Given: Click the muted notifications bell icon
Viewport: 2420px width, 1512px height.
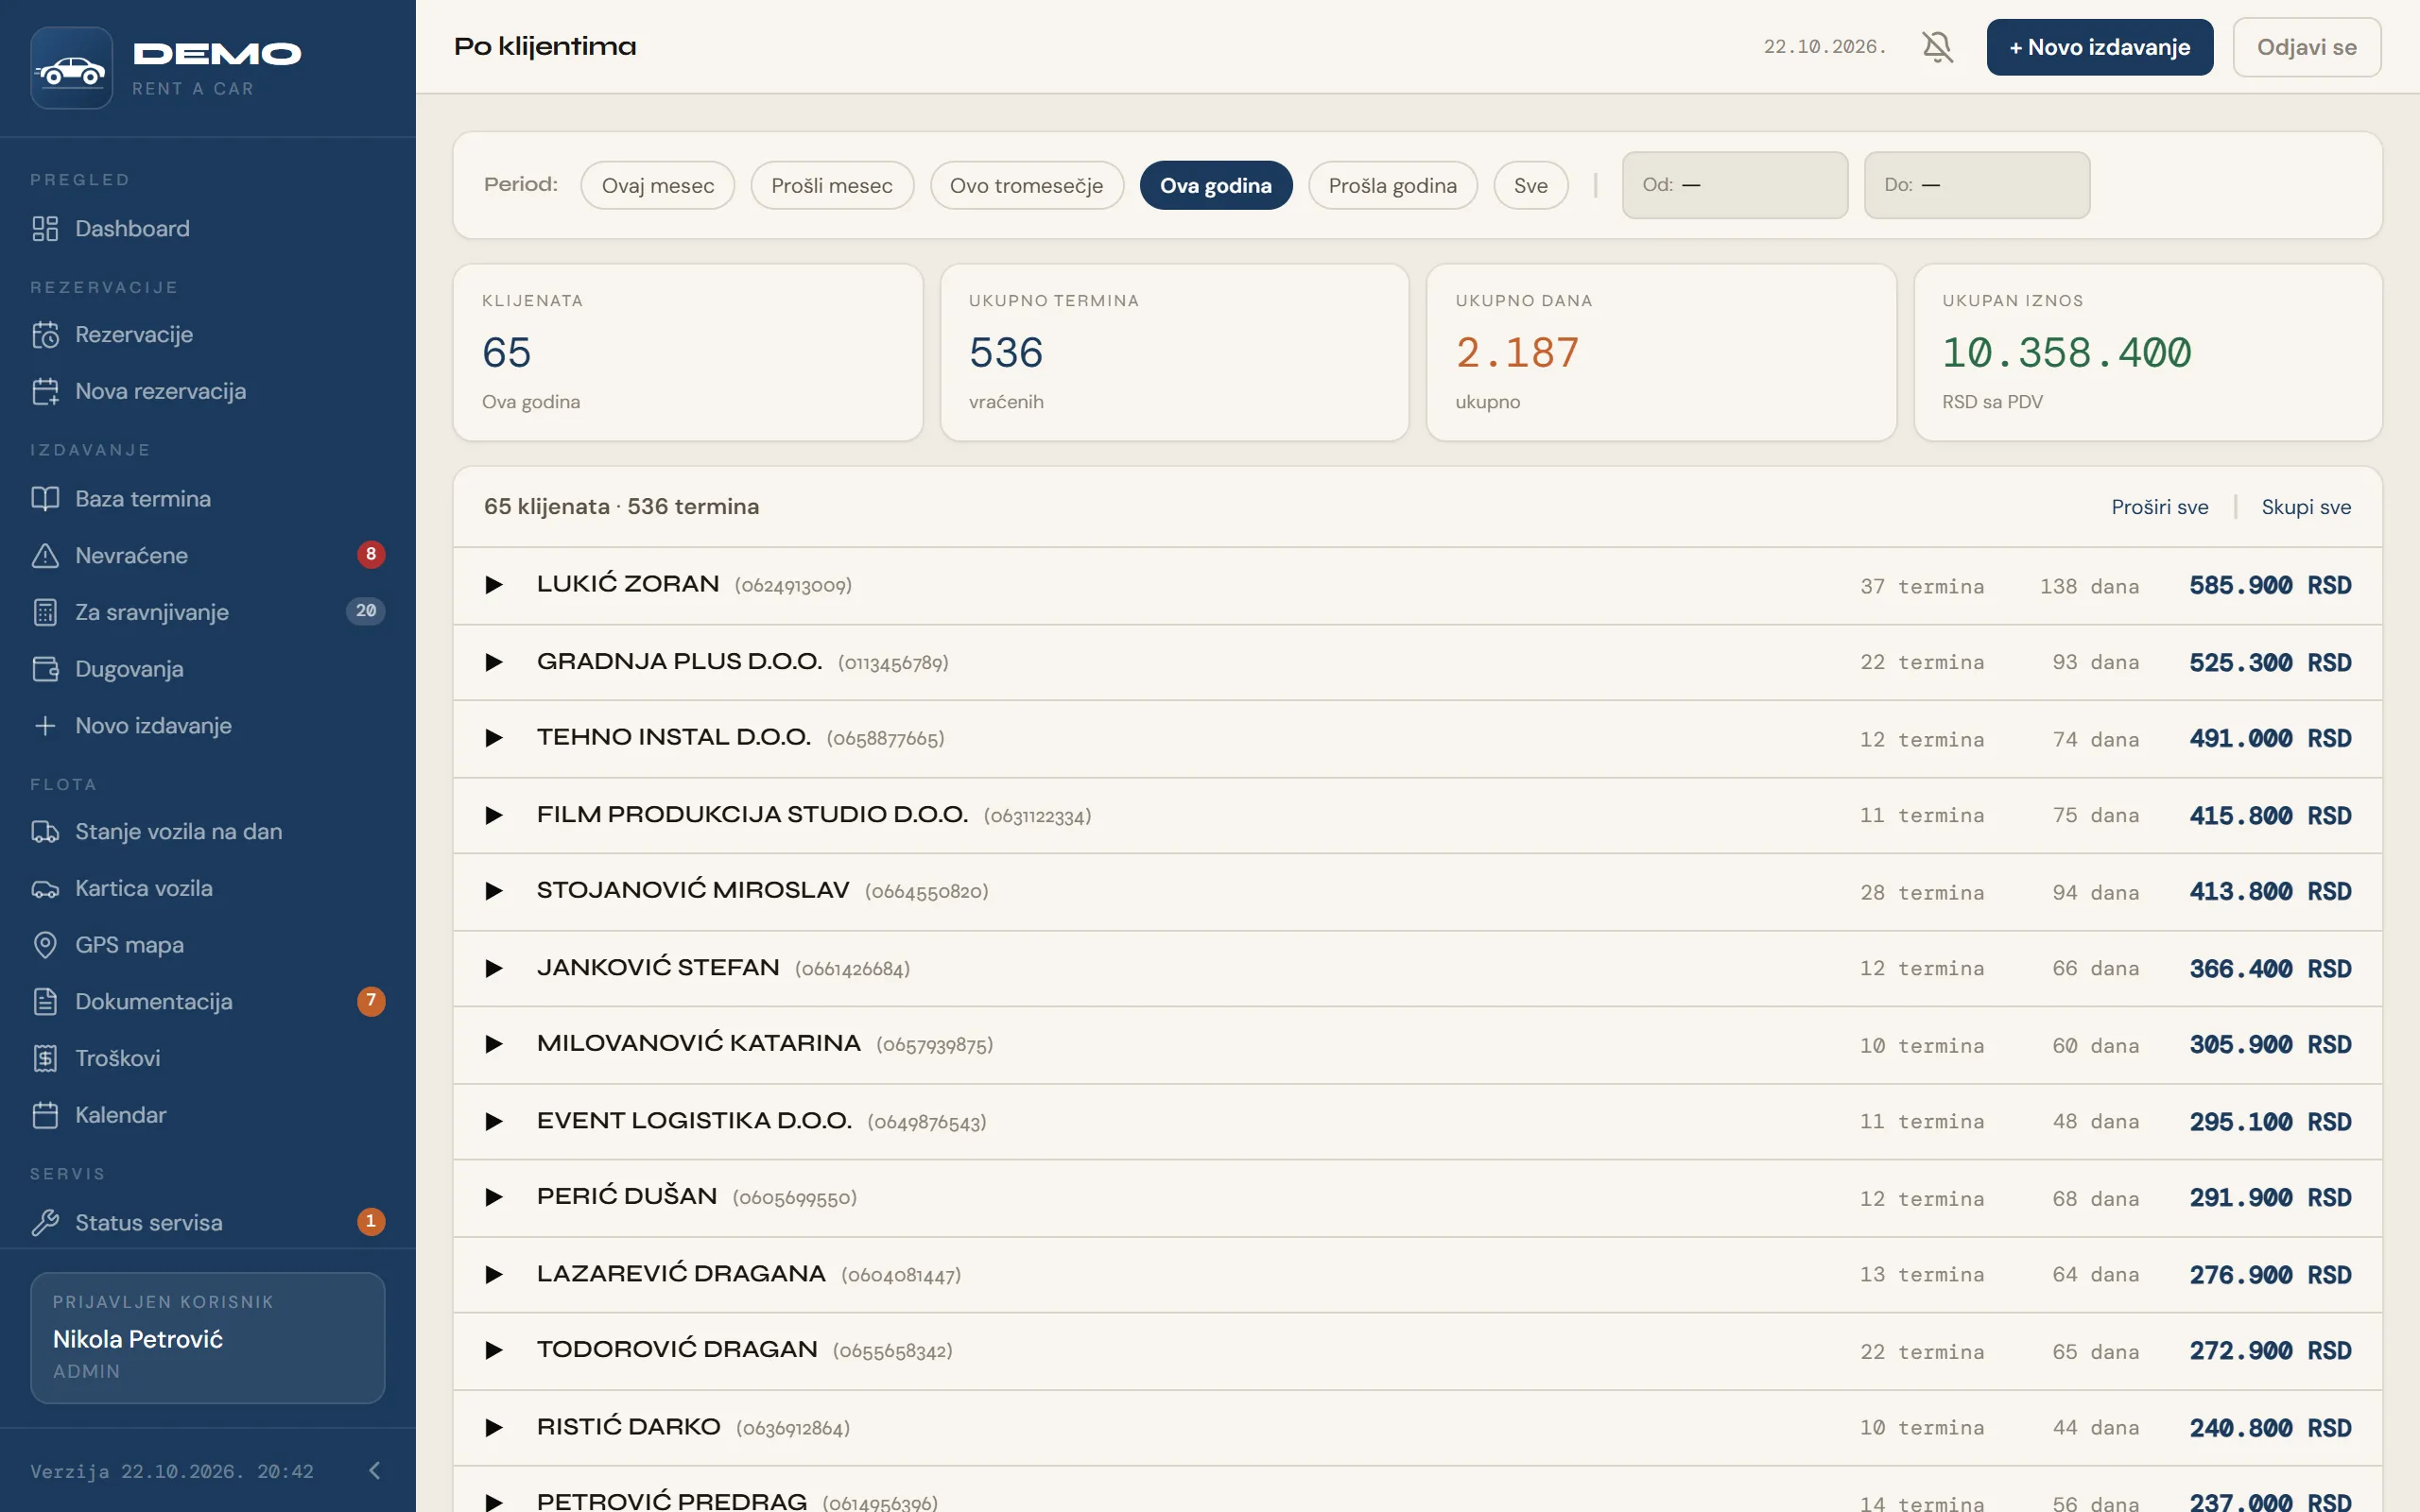Looking at the screenshot, I should (1937, 47).
